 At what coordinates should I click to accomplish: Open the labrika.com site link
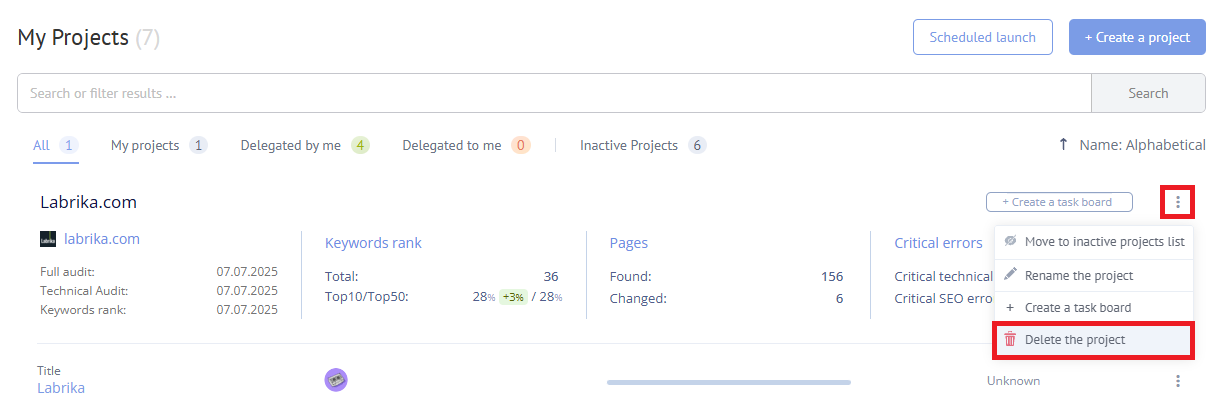click(102, 239)
